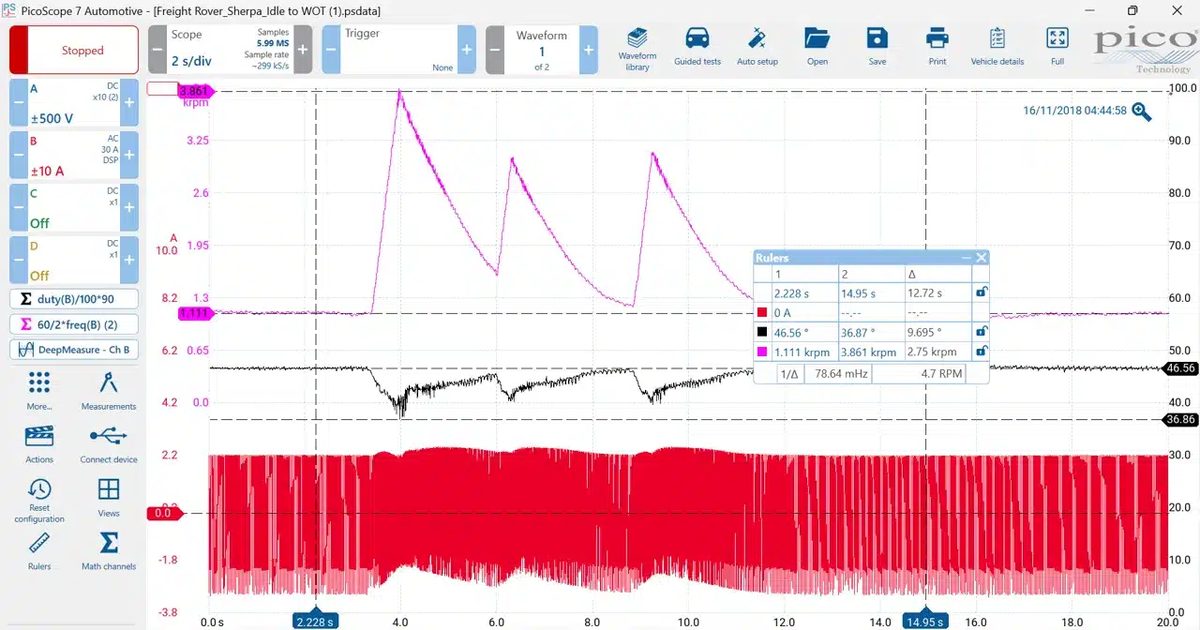Click the red 0.0 channel B offset handle
The image size is (1200, 630).
click(165, 513)
